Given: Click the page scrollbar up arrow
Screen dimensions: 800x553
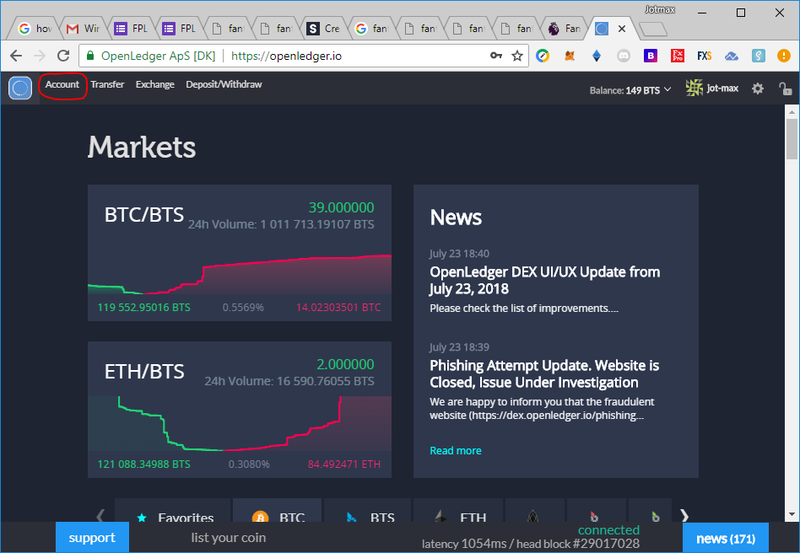Looking at the screenshot, I should pyautogui.click(x=792, y=112).
